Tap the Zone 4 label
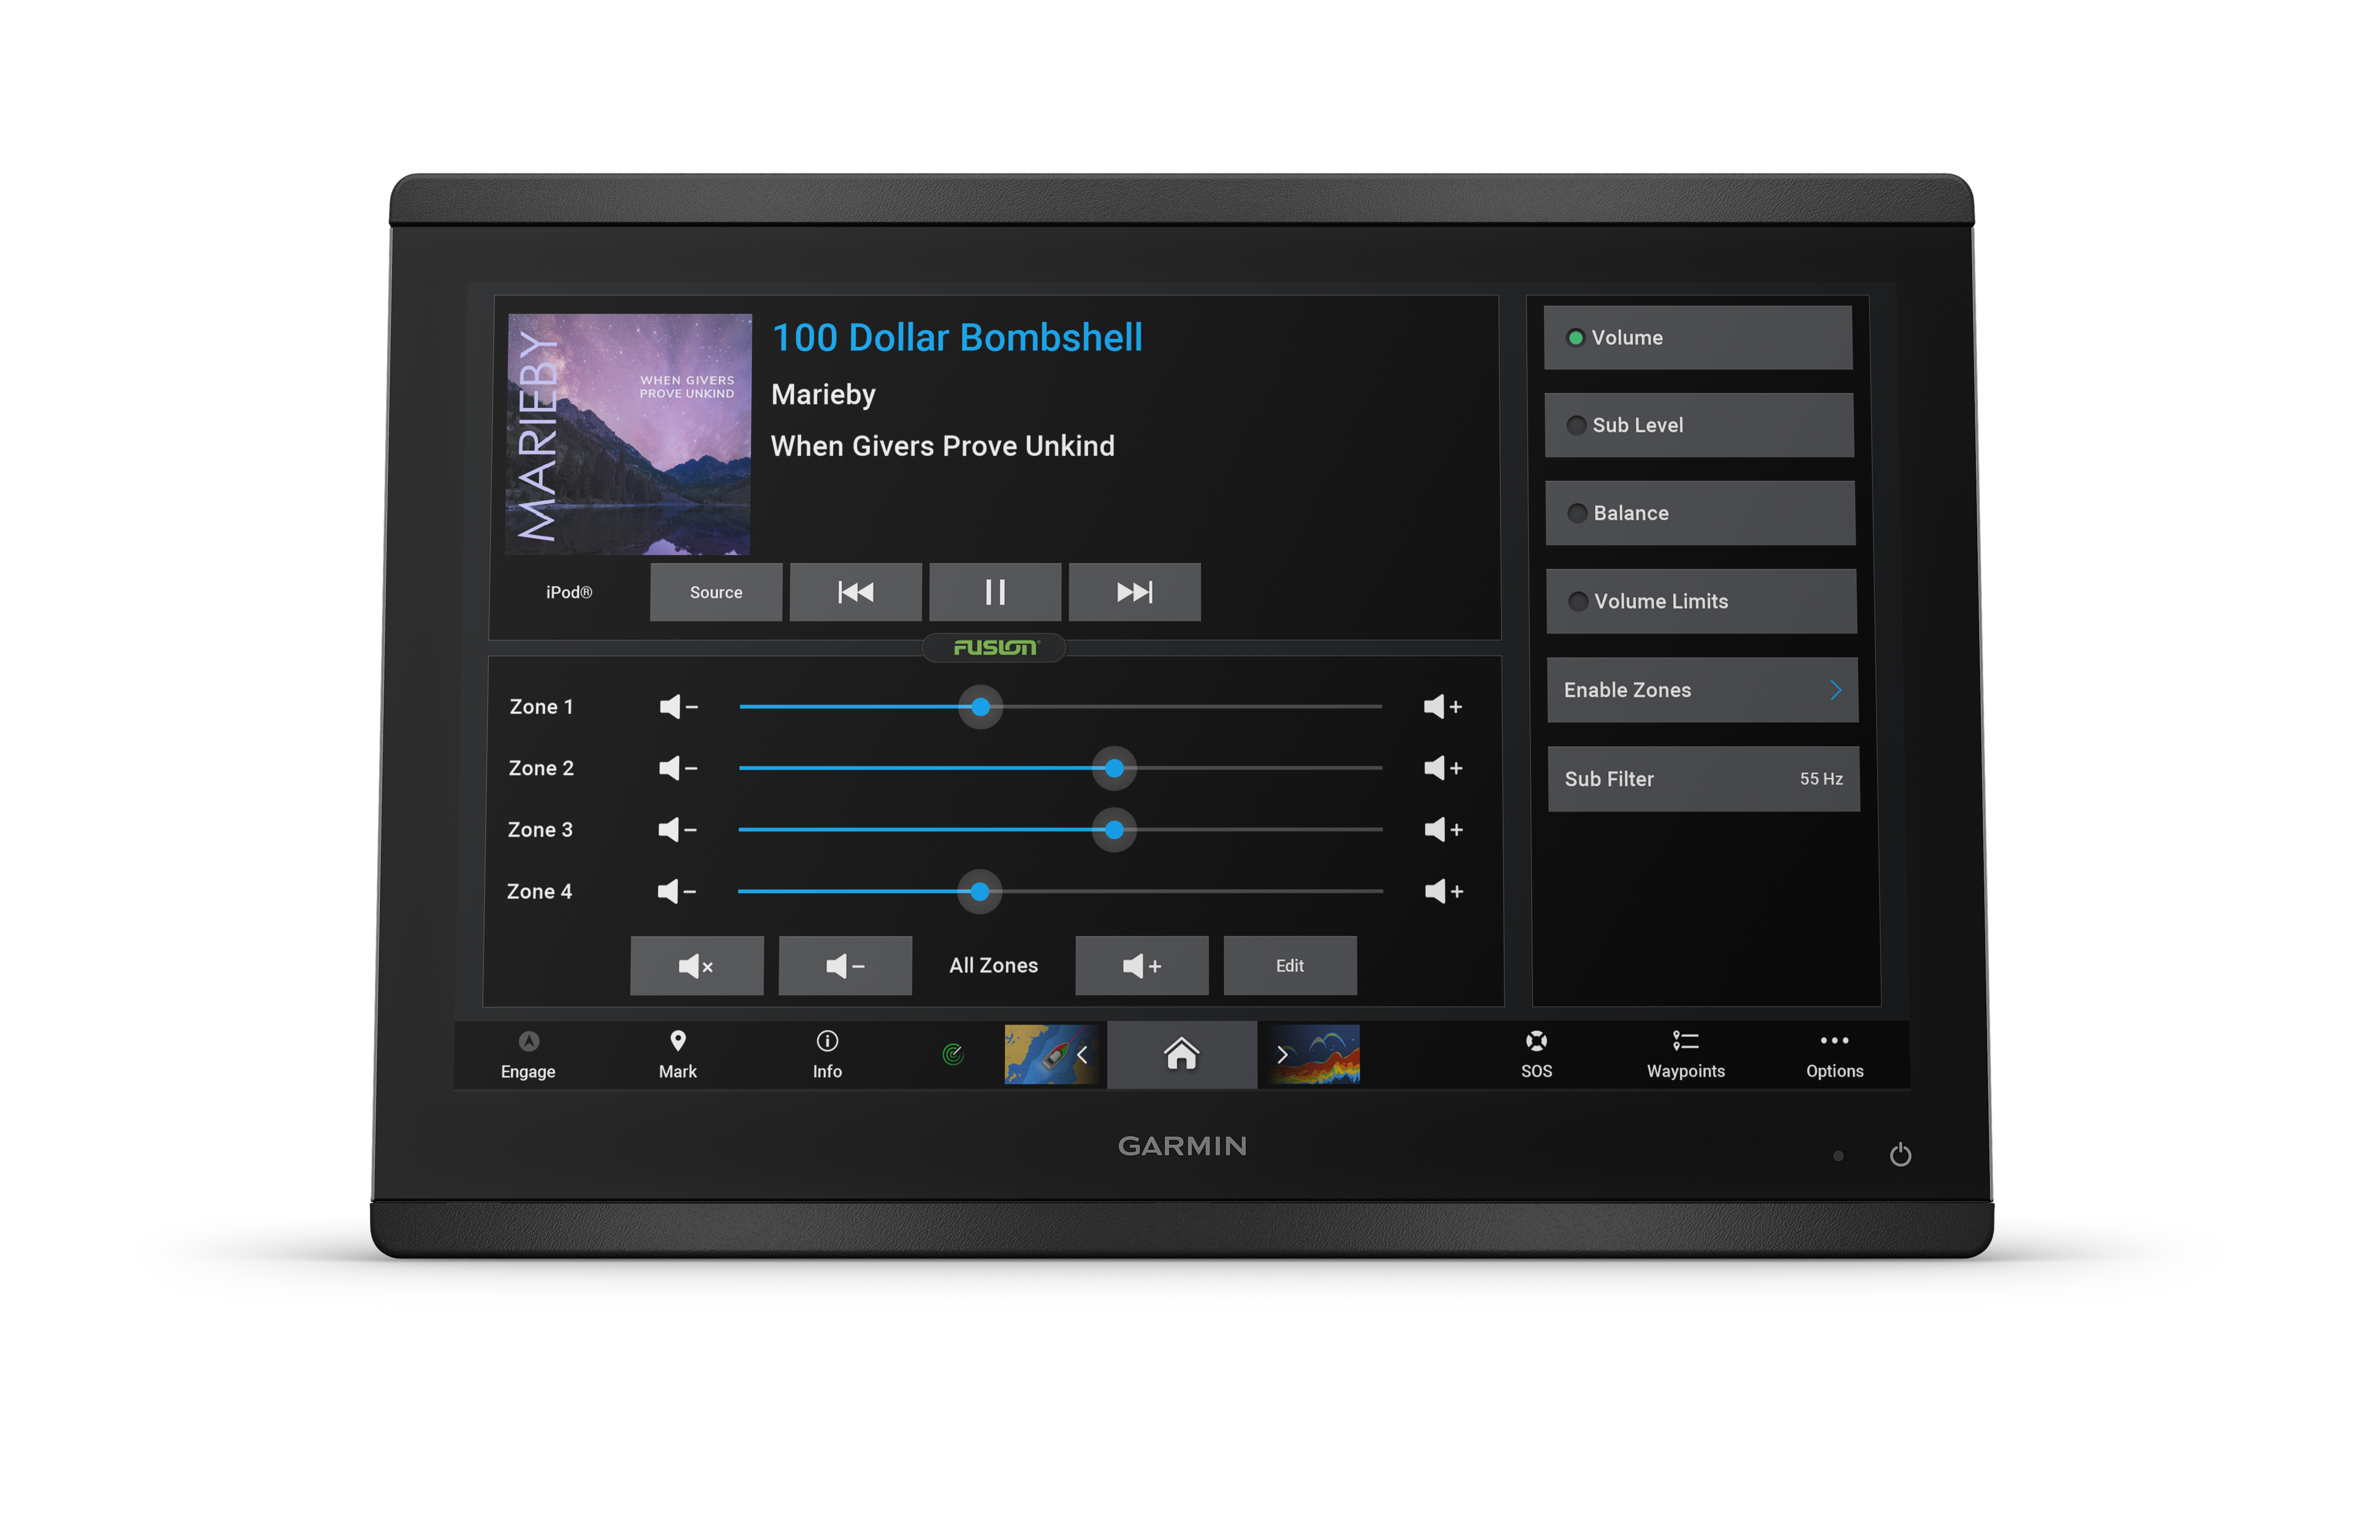Image resolution: width=2380 pixels, height=1540 pixels. point(539,891)
